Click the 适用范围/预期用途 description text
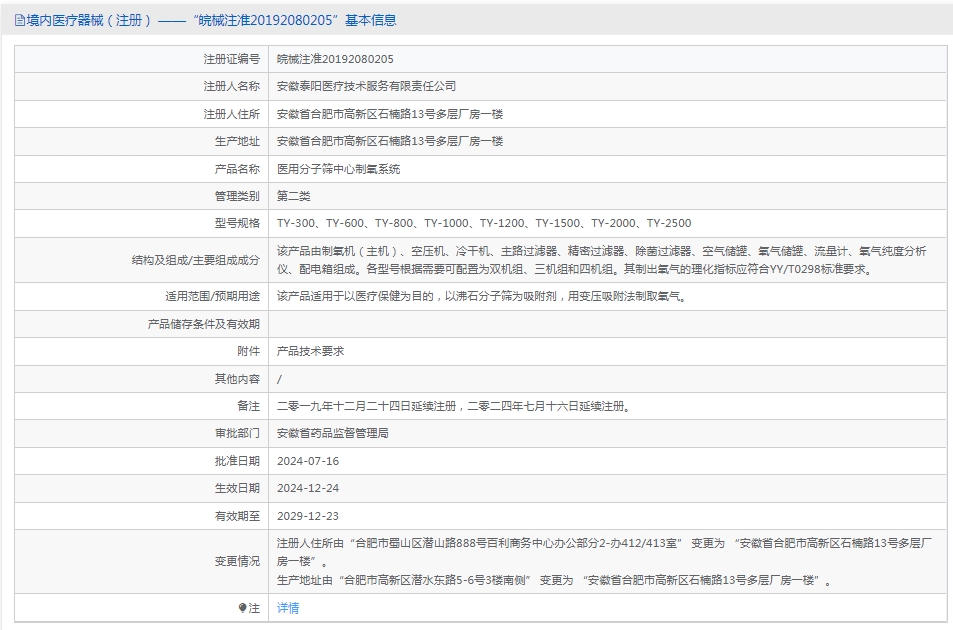 click(481, 297)
